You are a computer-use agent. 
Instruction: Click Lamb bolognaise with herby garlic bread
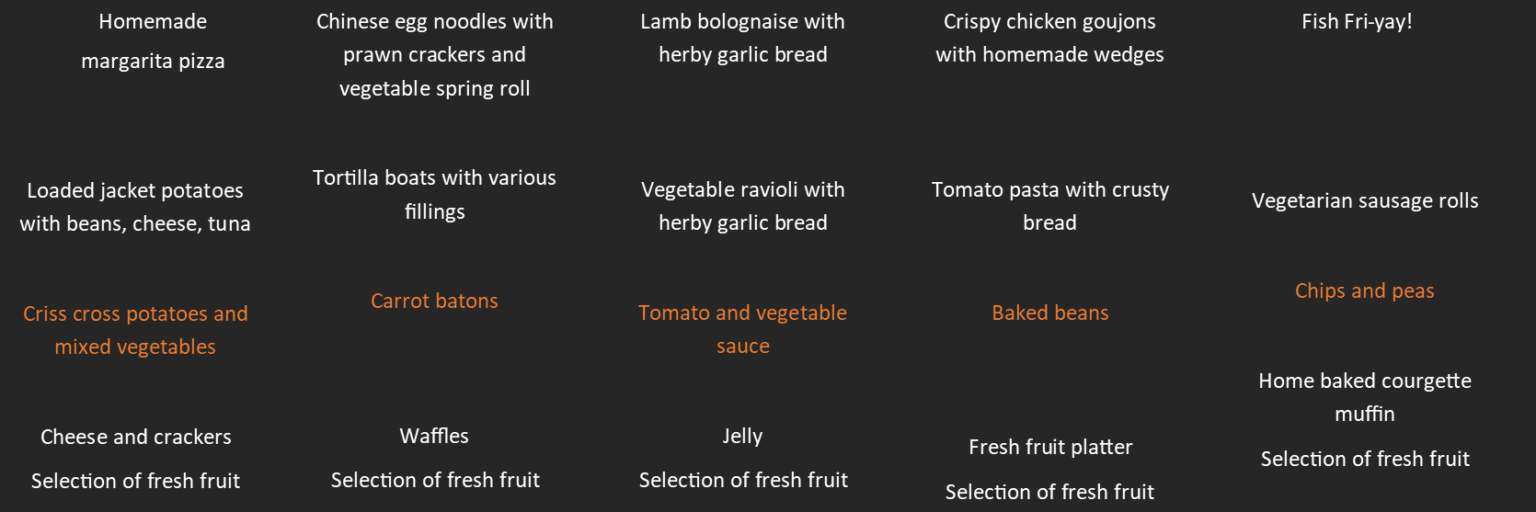(743, 38)
